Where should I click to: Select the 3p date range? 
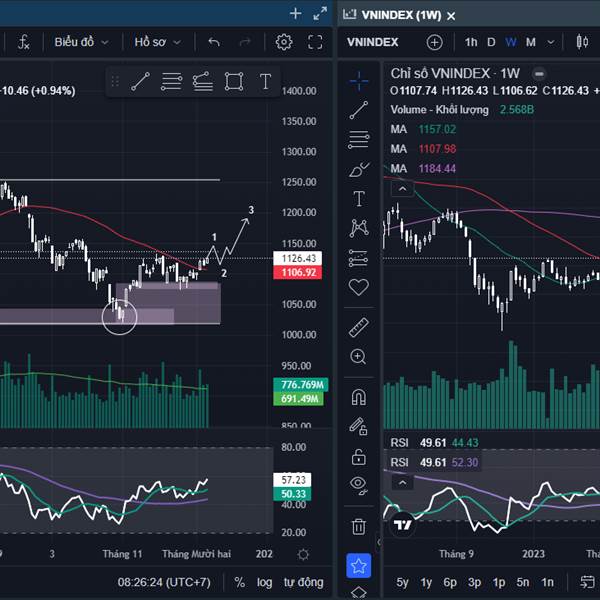pos(474,582)
